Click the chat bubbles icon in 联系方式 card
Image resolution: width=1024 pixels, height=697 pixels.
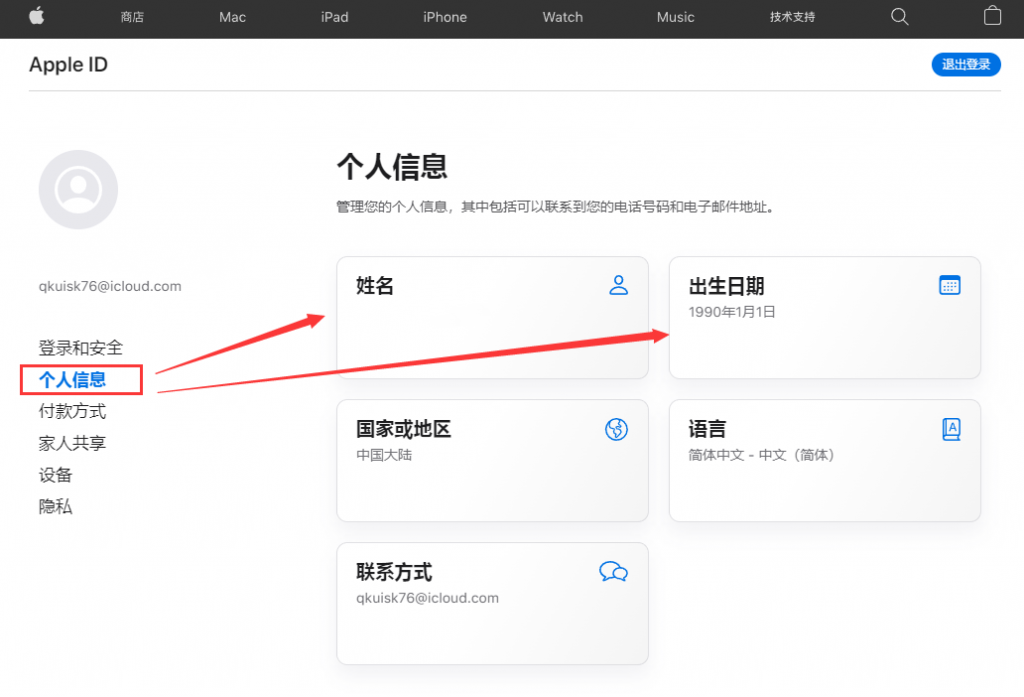[x=613, y=572]
